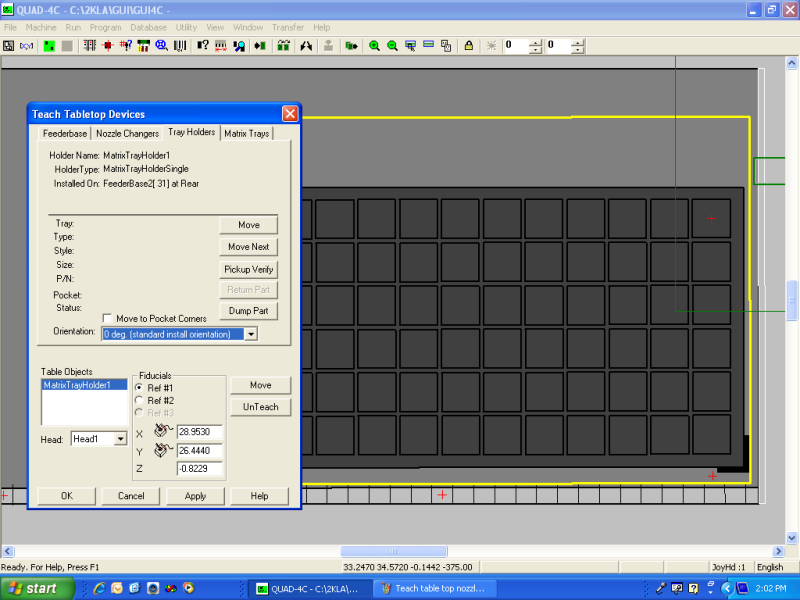Viewport: 800px width, 600px height.
Task: Click the Dump Part button
Action: click(248, 311)
